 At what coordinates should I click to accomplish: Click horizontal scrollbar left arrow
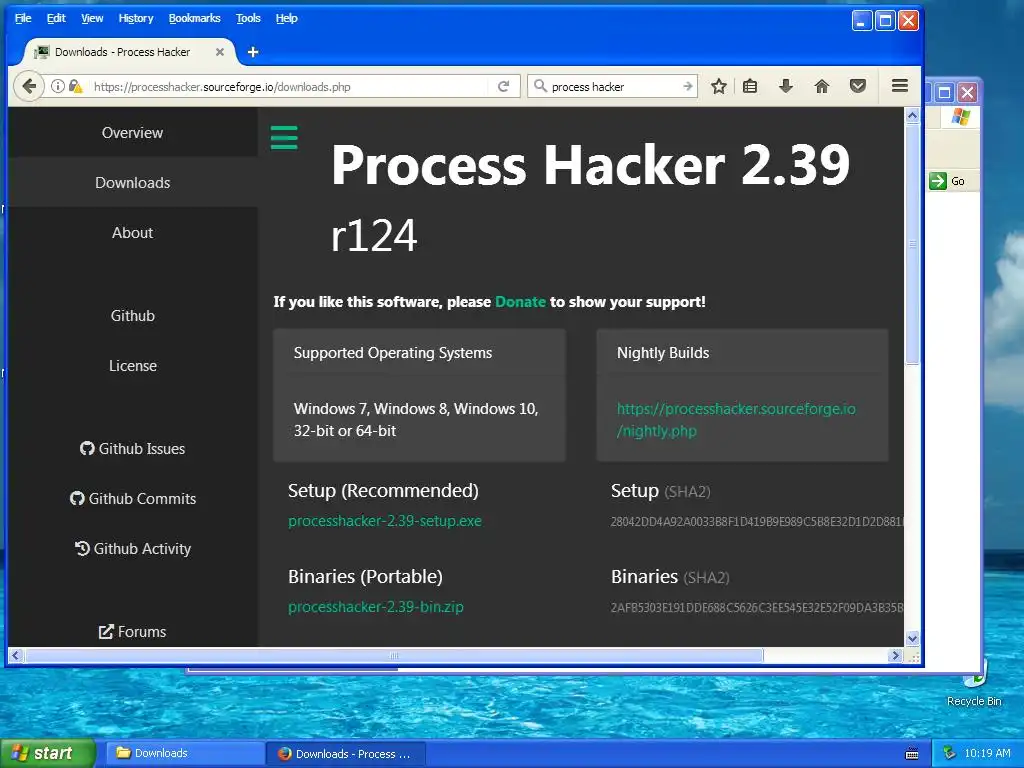16,655
